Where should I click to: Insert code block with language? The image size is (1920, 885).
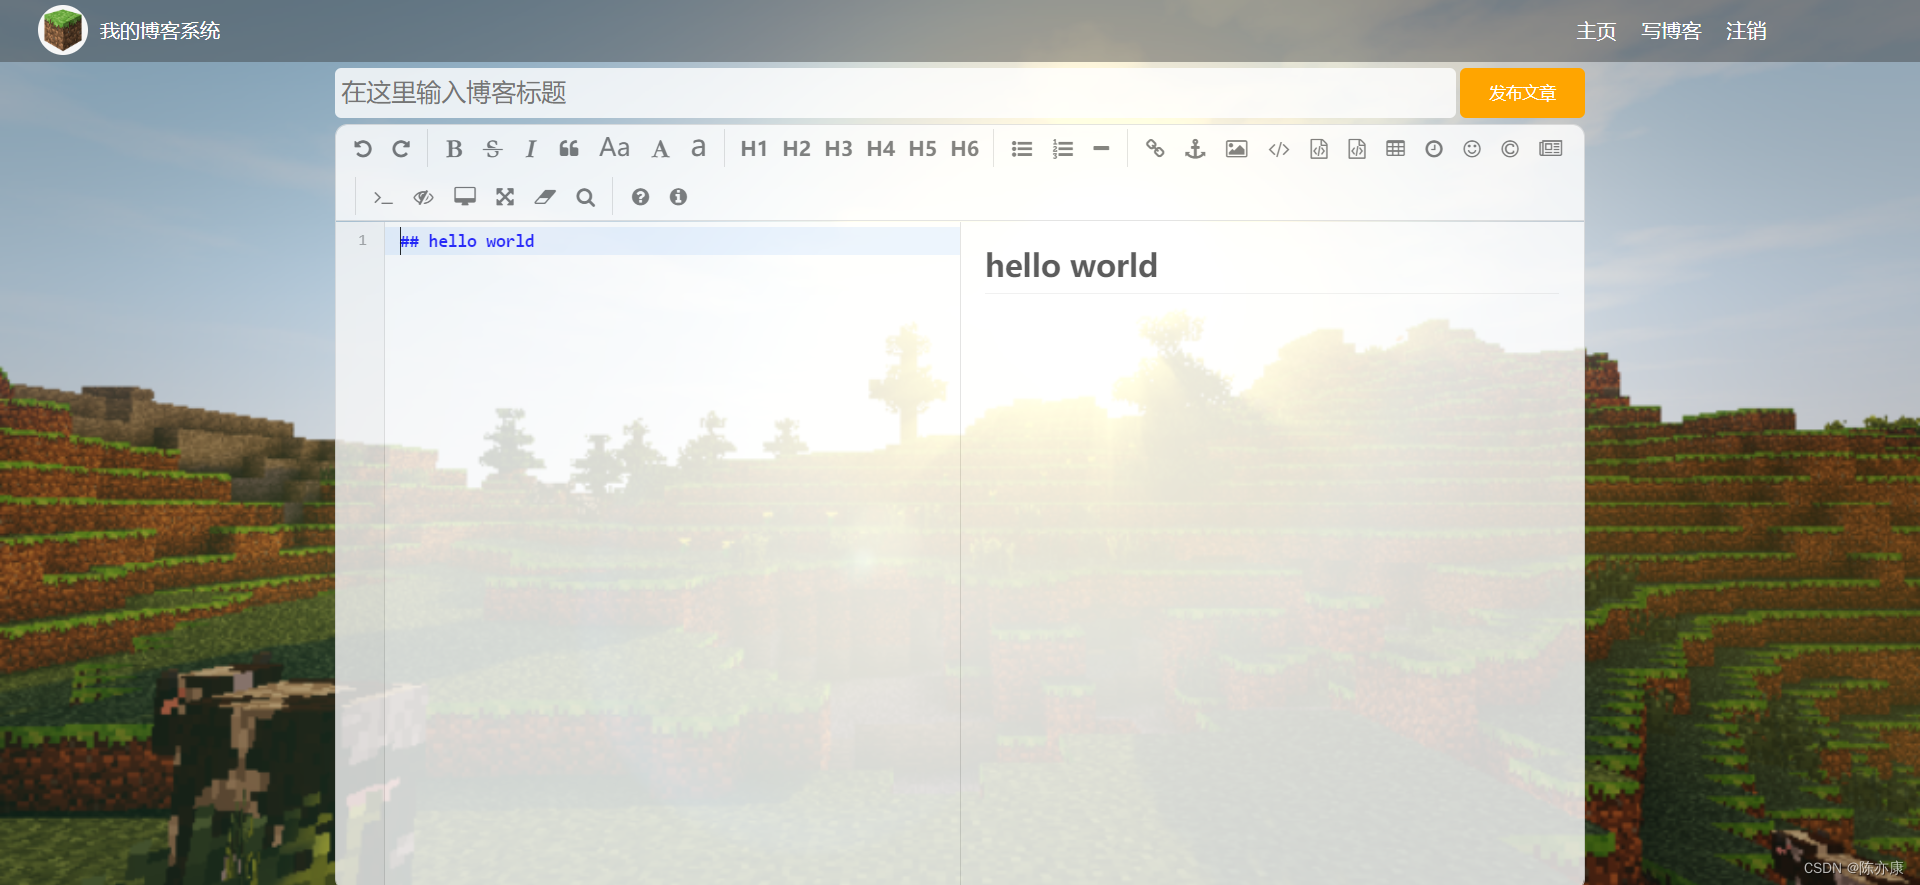1357,149
